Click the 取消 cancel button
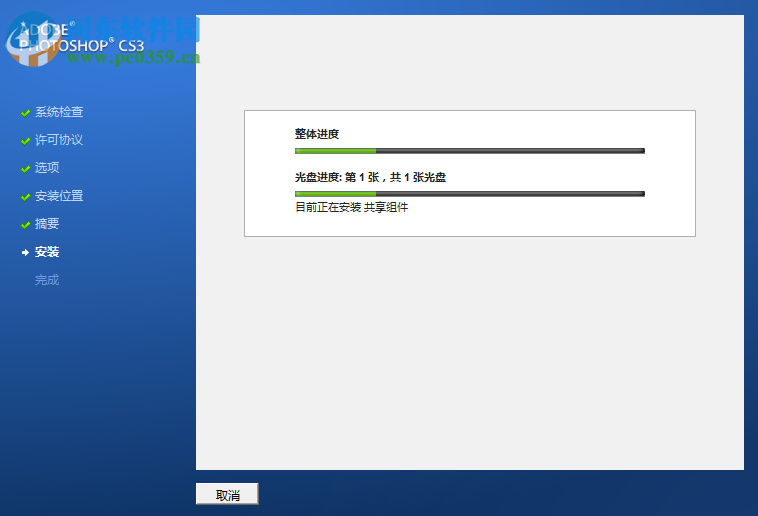The width and height of the screenshot is (758, 516). (x=227, y=494)
